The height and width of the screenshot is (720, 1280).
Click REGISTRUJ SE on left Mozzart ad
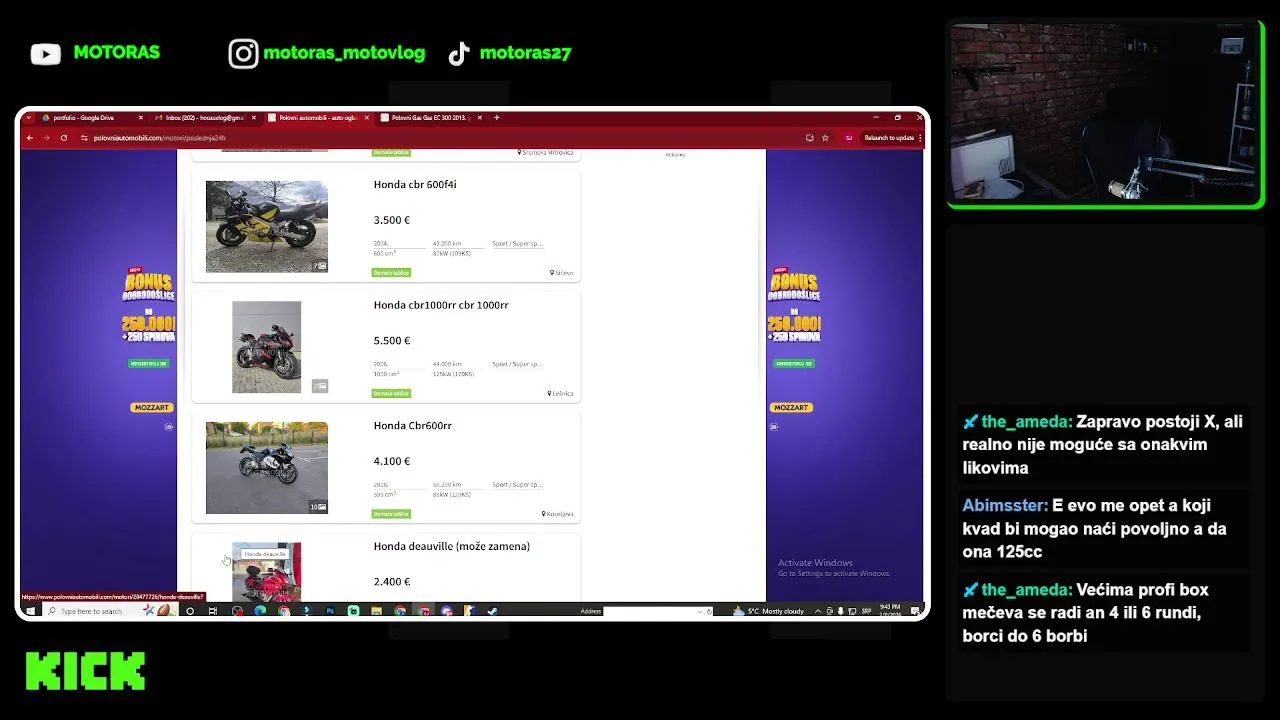tap(149, 363)
